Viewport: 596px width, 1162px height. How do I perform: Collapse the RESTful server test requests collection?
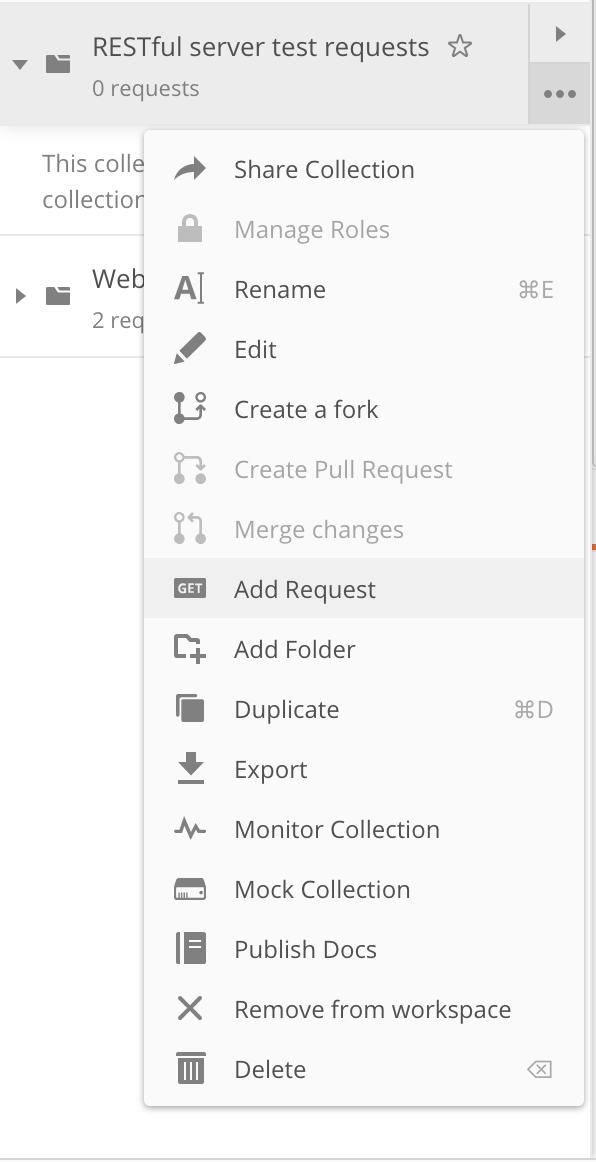pyautogui.click(x=21, y=65)
